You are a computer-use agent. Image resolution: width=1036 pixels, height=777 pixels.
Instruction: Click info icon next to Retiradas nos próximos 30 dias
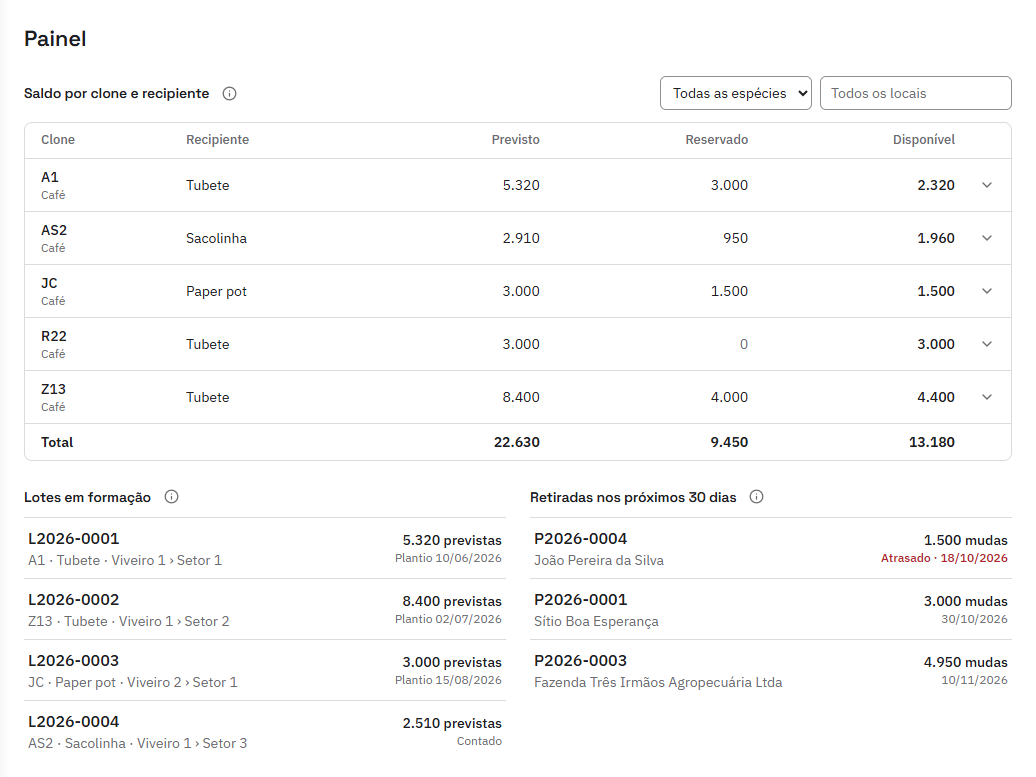pos(757,497)
